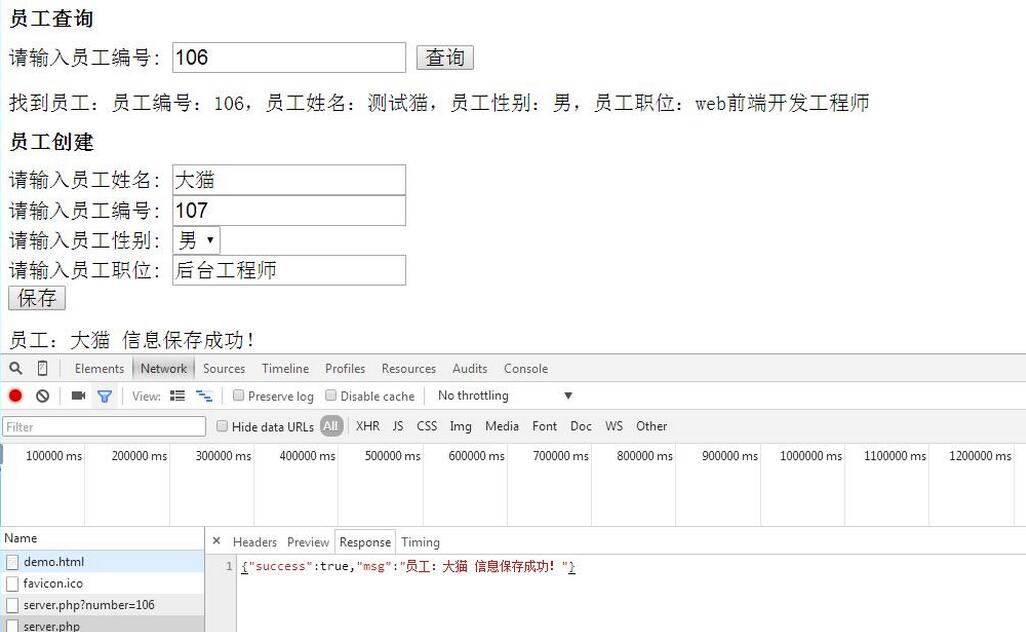
Task: Click the Name column header
Action: (x=102, y=538)
